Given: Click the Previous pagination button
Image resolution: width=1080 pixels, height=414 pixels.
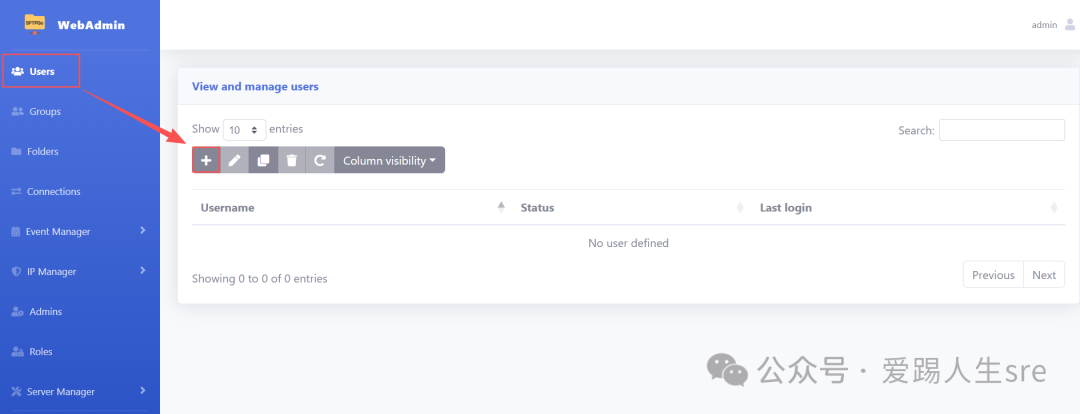Looking at the screenshot, I should click(x=992, y=275).
